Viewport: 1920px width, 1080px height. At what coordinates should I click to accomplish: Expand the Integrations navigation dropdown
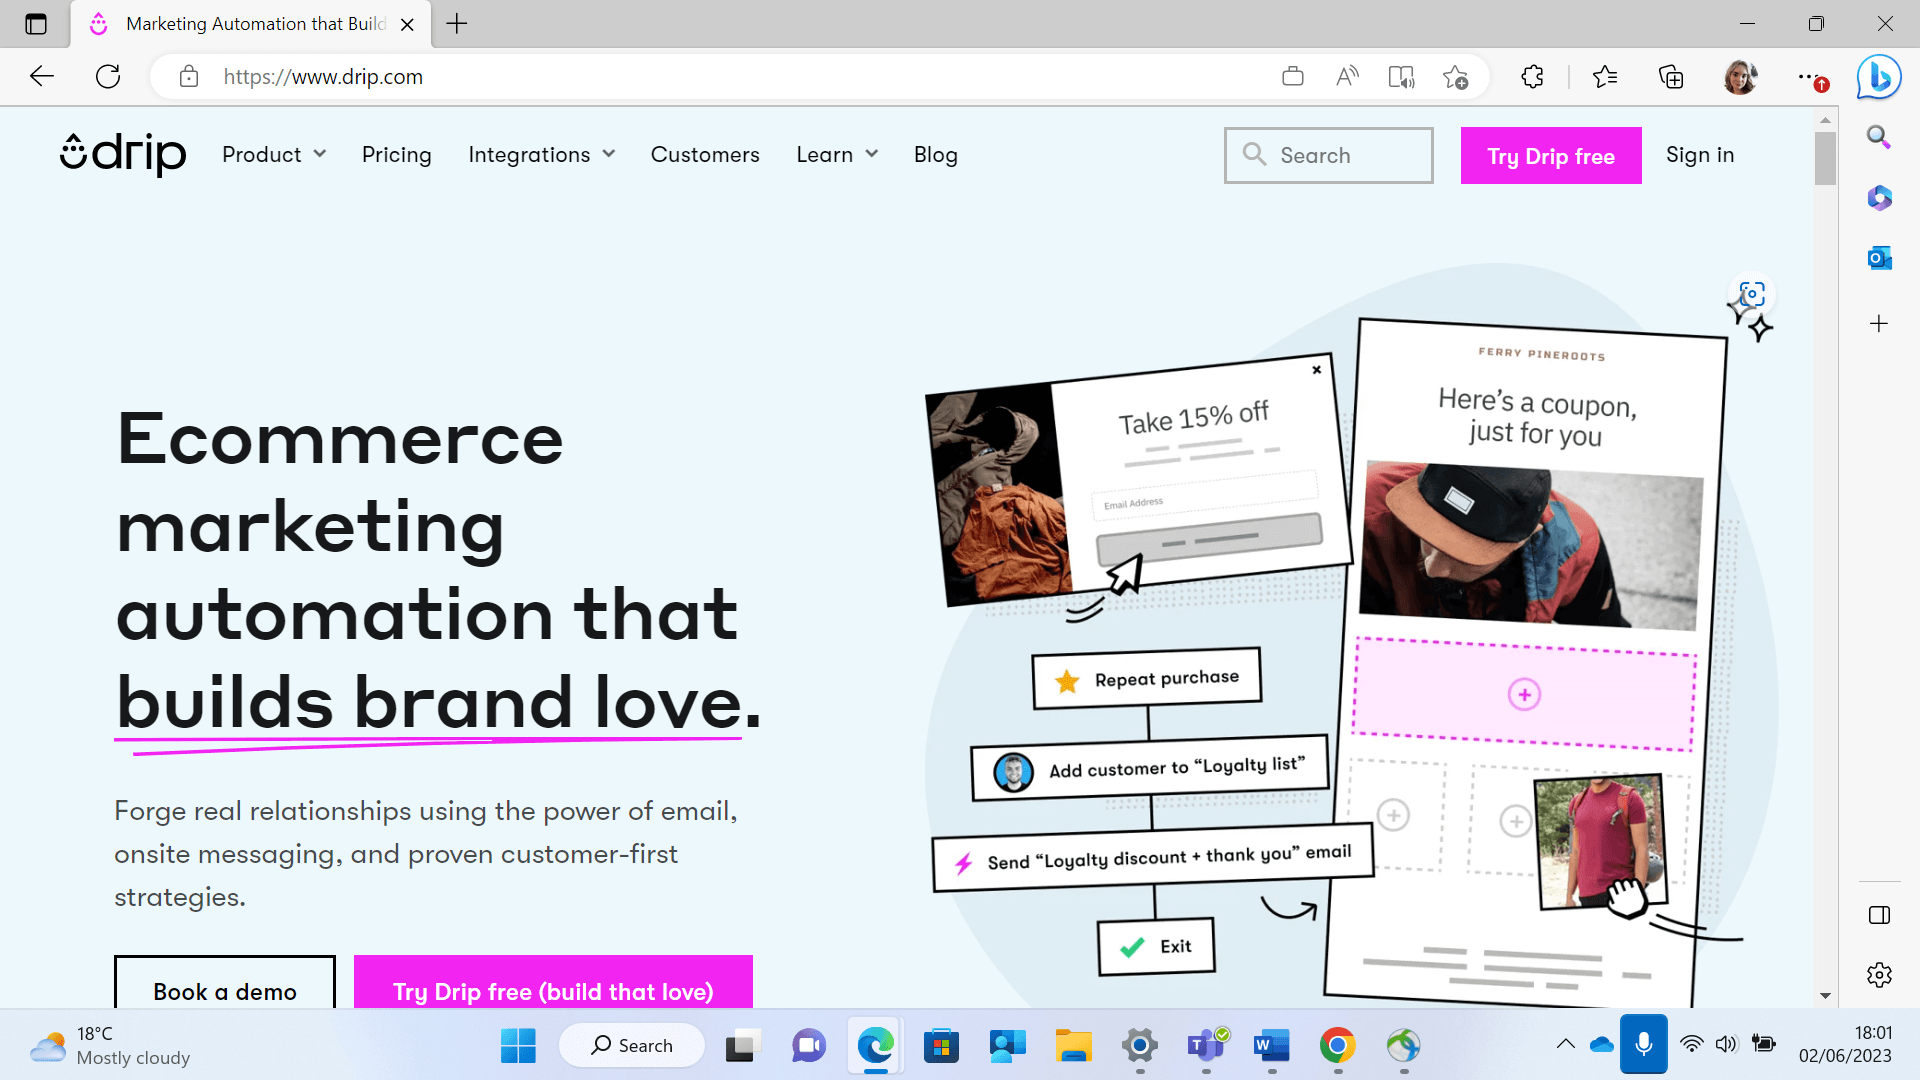coord(541,155)
